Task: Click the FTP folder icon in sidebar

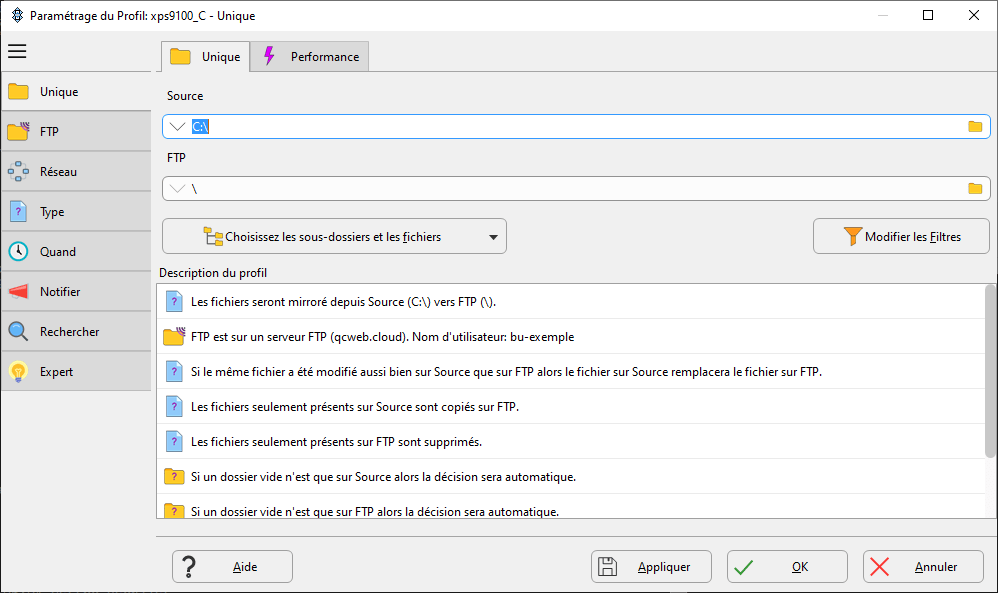Action: click(x=18, y=131)
